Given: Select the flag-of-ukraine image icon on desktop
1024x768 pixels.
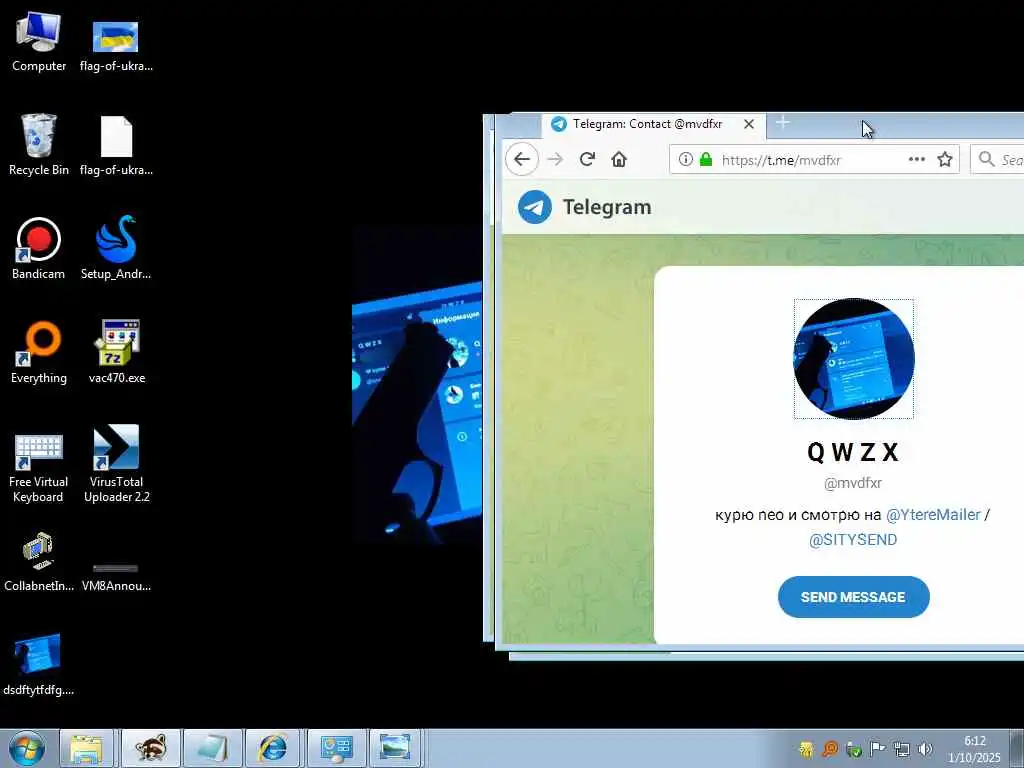Looking at the screenshot, I should (116, 44).
